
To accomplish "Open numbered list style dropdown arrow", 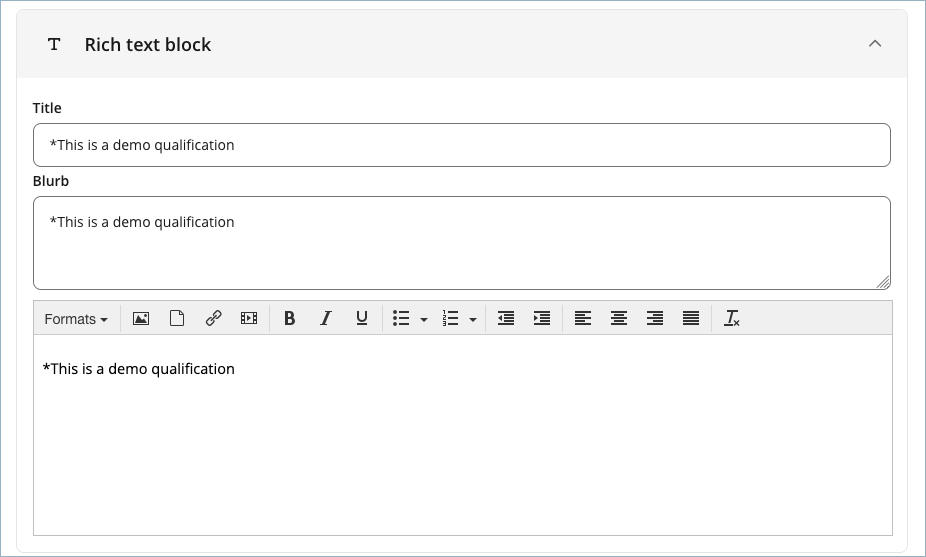I will 473,319.
